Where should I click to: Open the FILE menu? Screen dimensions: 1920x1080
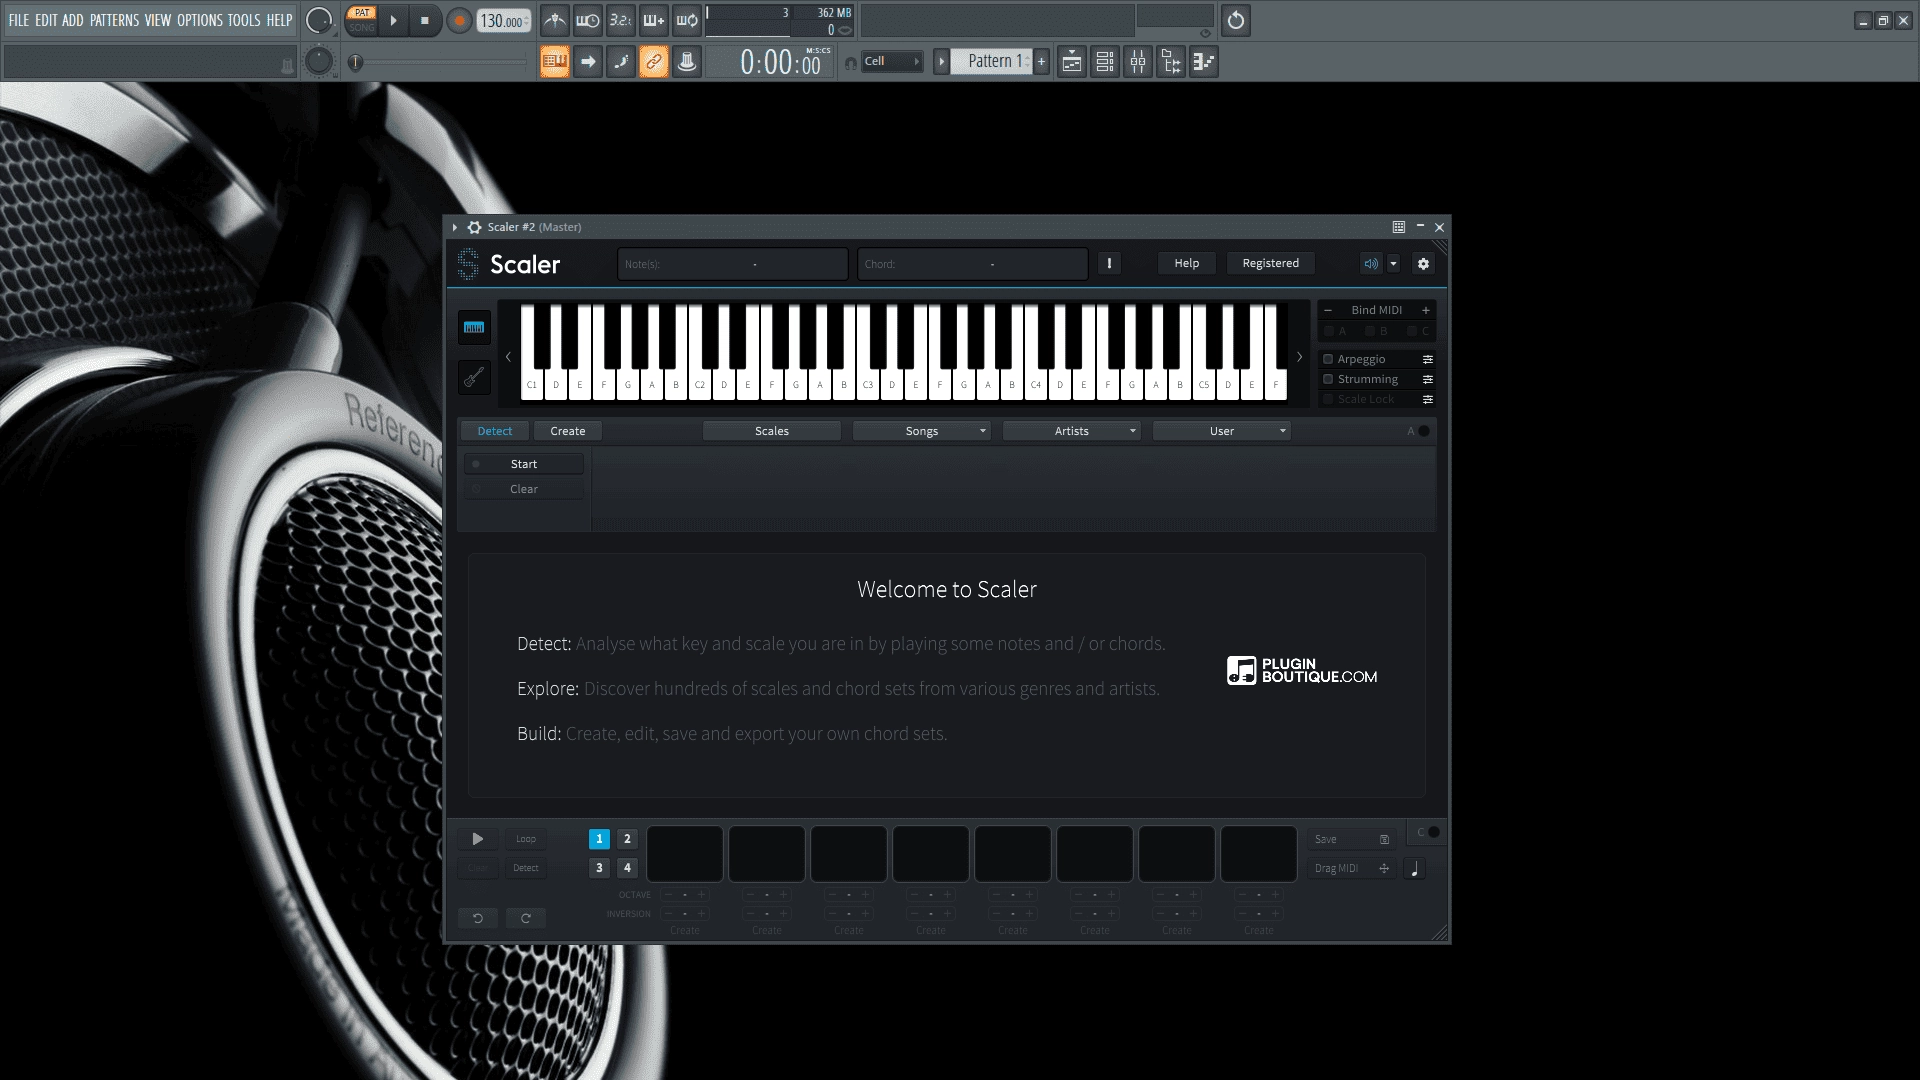tap(19, 20)
